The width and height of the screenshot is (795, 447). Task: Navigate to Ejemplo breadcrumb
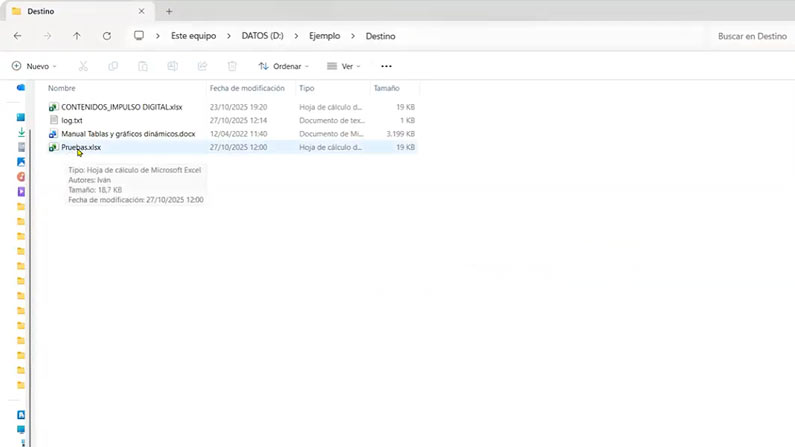324,36
